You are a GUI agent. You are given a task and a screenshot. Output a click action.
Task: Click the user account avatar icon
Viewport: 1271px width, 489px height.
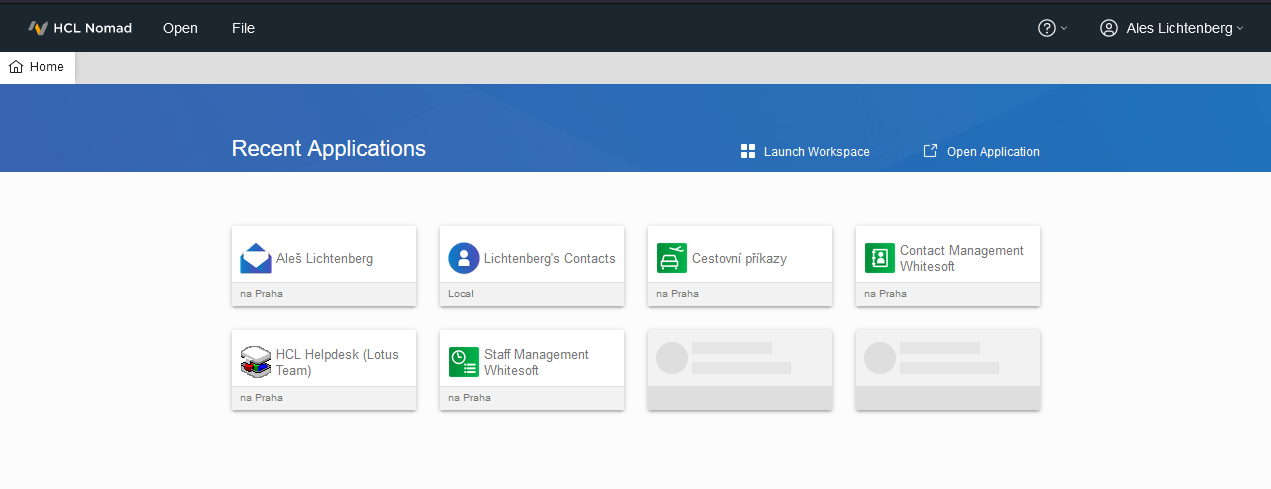[x=1108, y=28]
